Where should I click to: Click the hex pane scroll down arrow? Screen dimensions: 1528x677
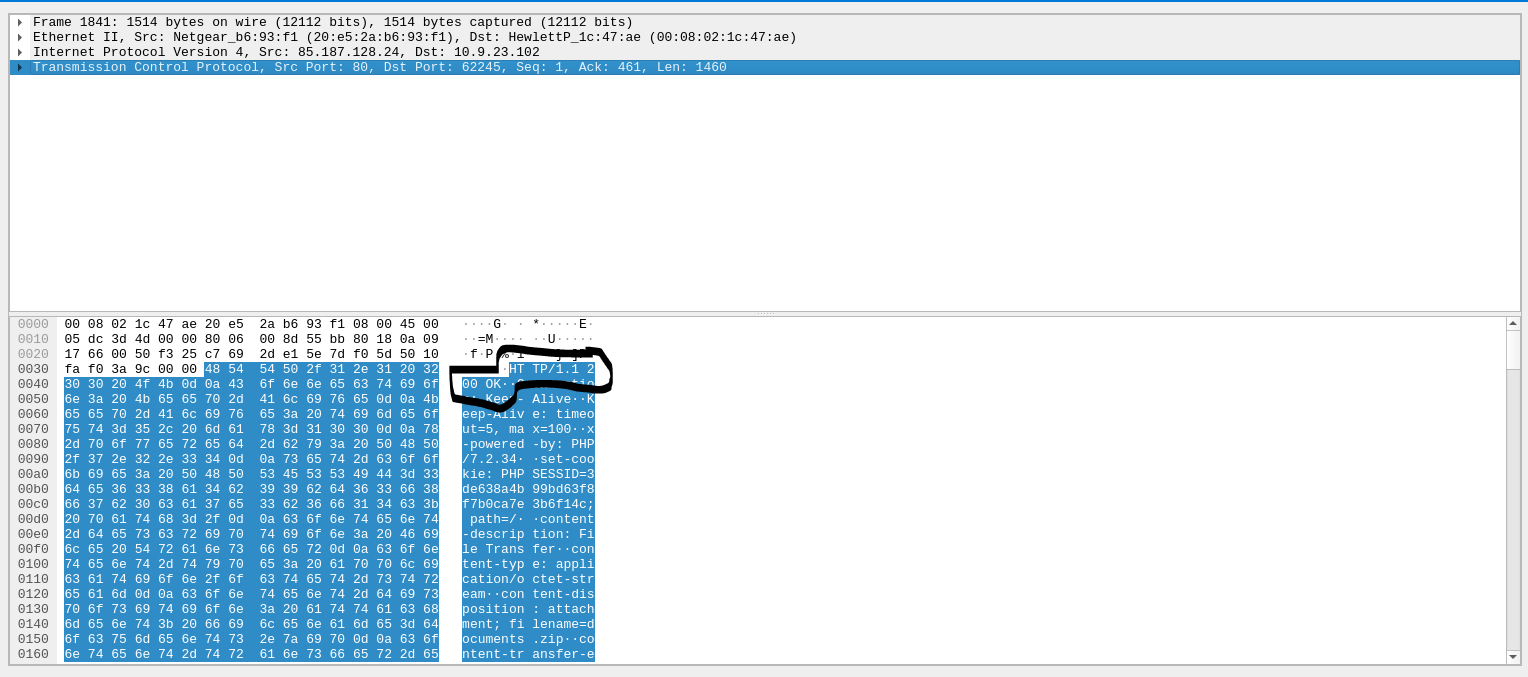coord(1513,657)
